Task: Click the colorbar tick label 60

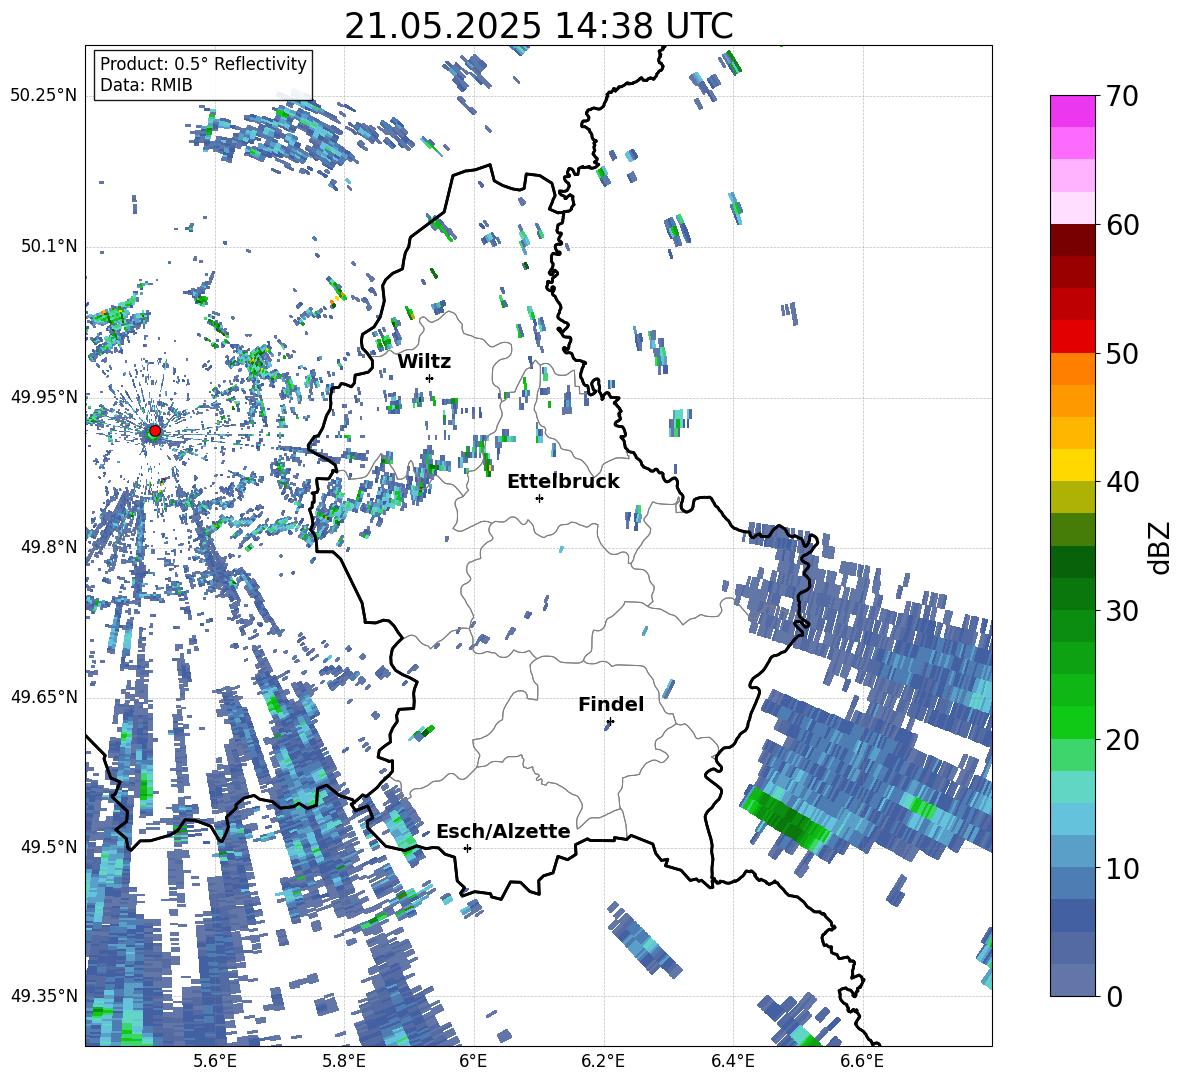Action: [1122, 225]
